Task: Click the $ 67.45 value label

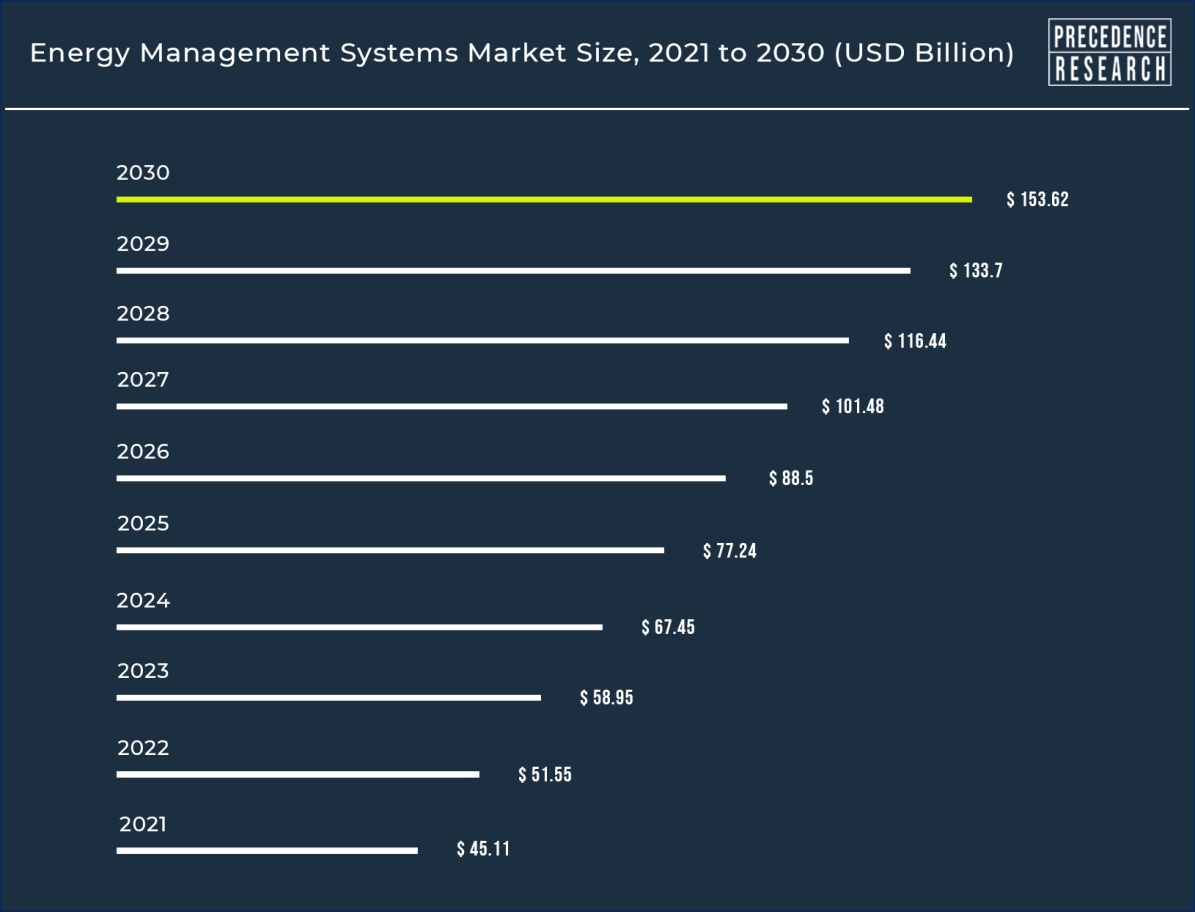Action: [668, 628]
